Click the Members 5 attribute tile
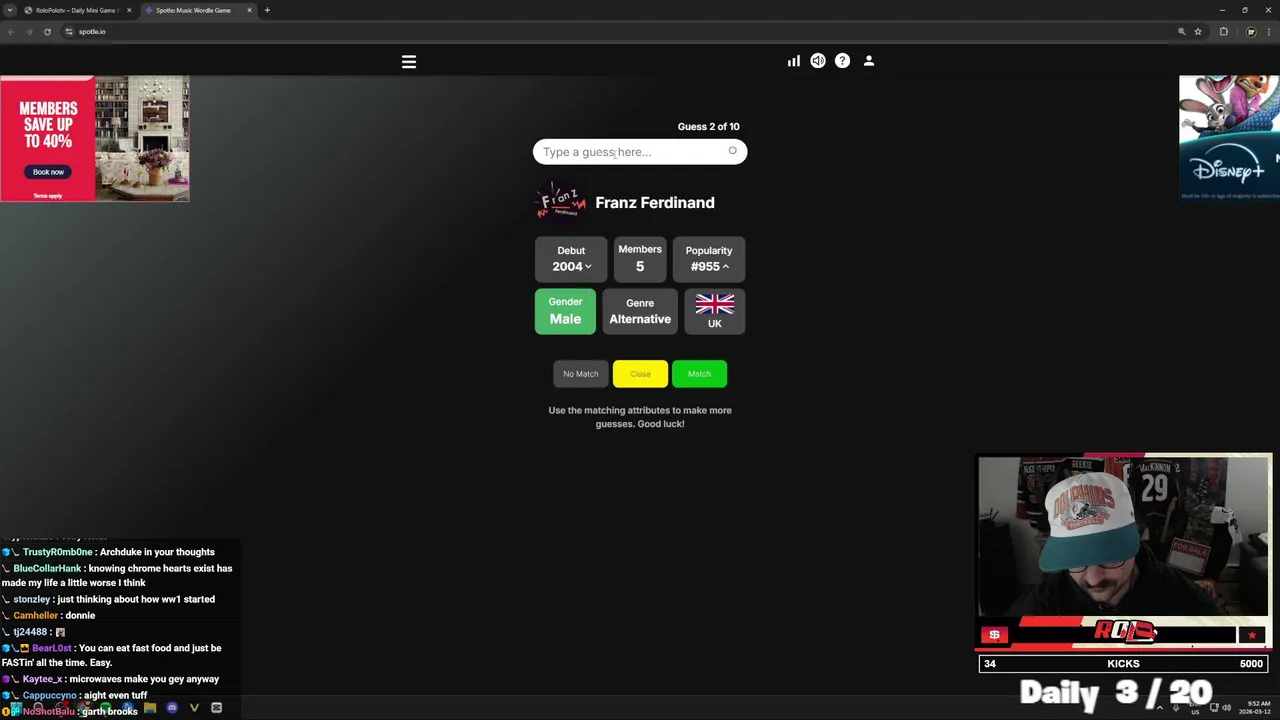Image resolution: width=1280 pixels, height=720 pixels. 640,259
